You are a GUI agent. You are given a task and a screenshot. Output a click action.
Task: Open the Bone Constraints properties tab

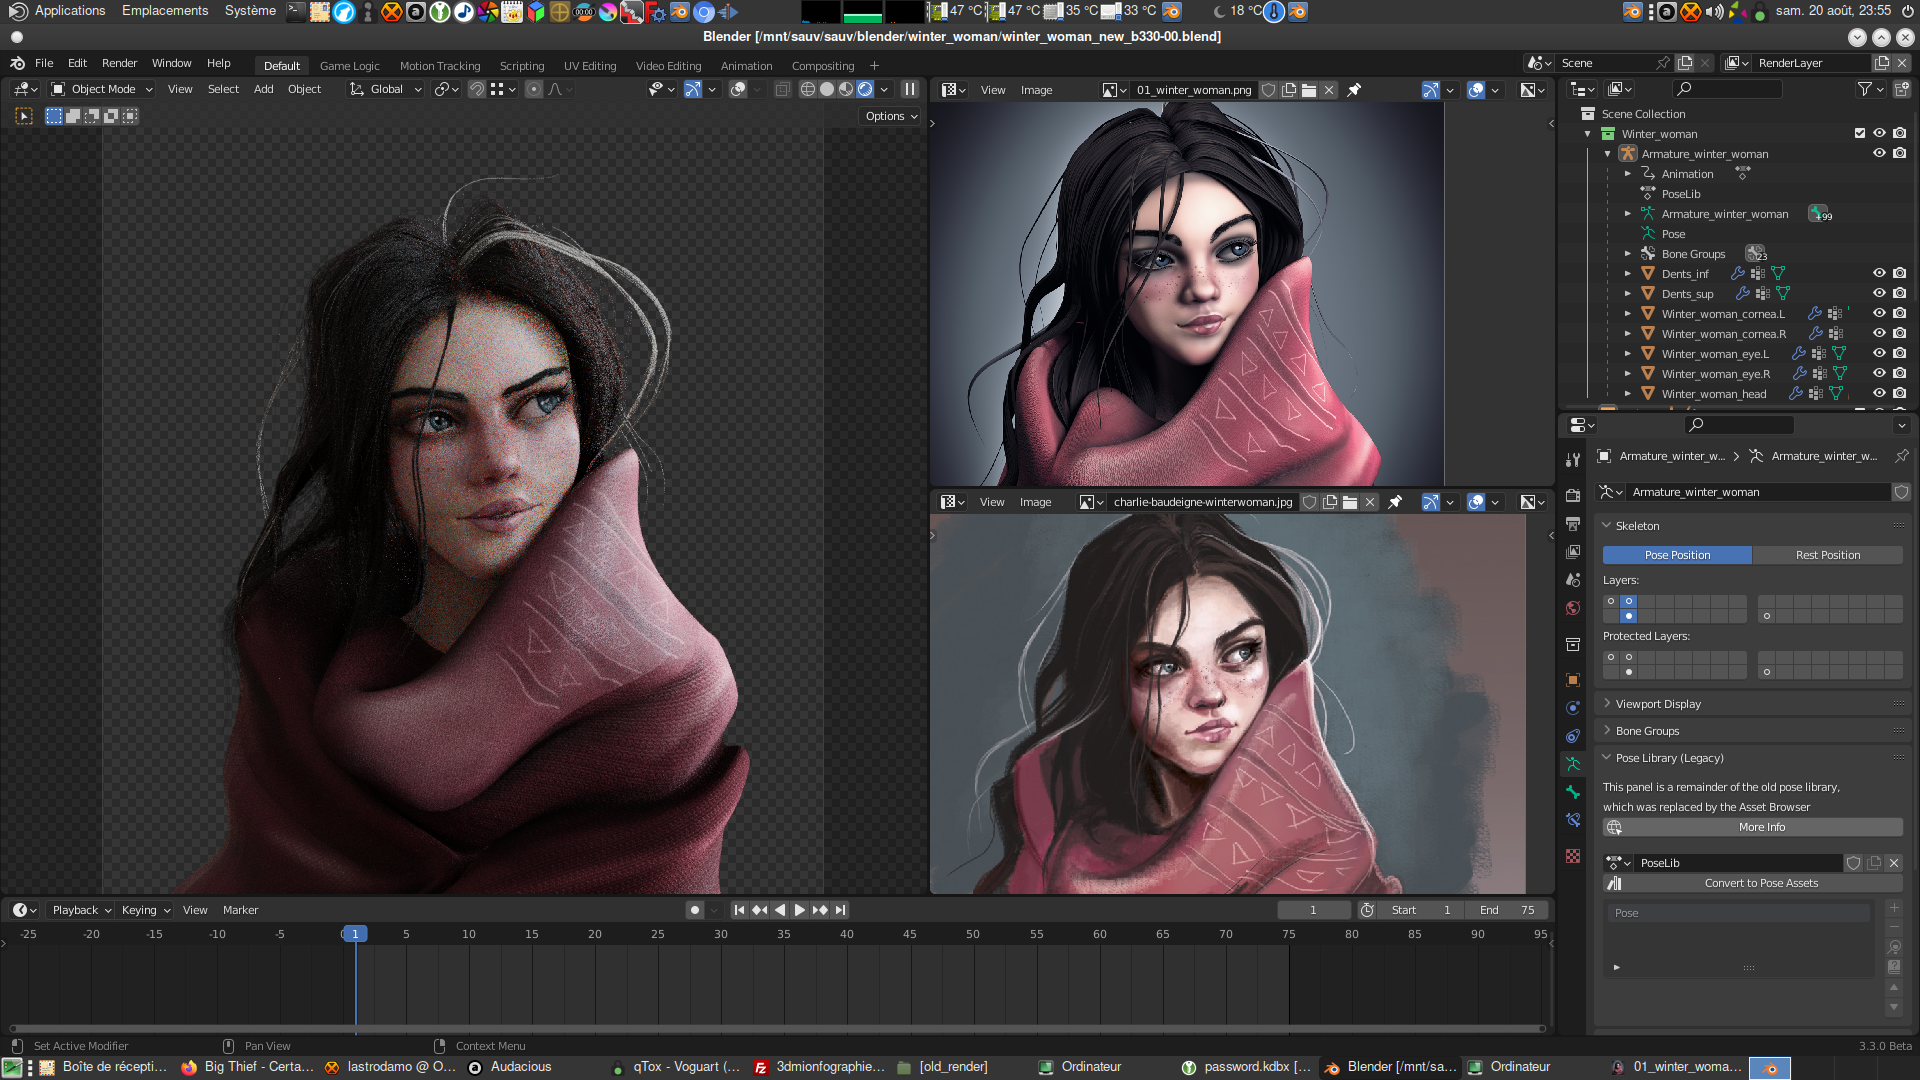[x=1573, y=820]
